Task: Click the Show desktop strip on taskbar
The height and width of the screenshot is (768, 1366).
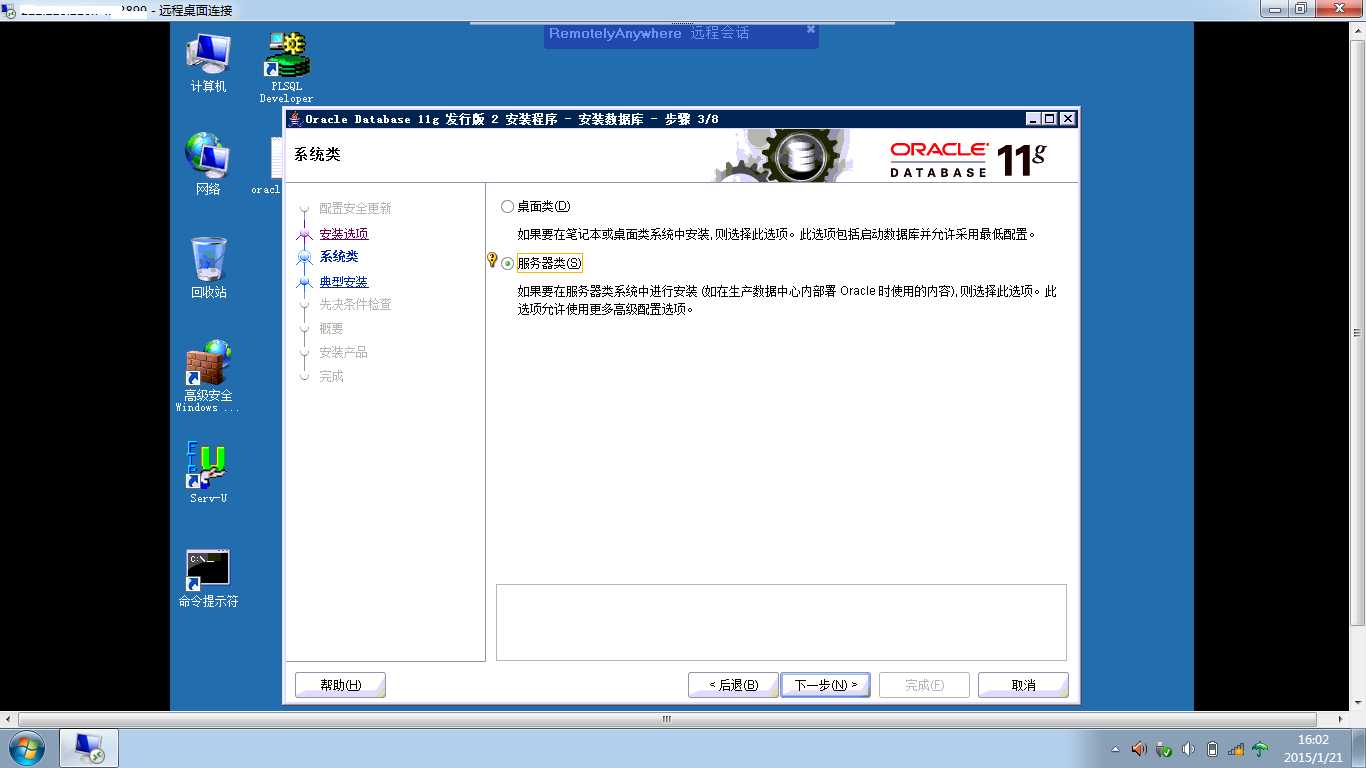Action: pyautogui.click(x=1358, y=749)
